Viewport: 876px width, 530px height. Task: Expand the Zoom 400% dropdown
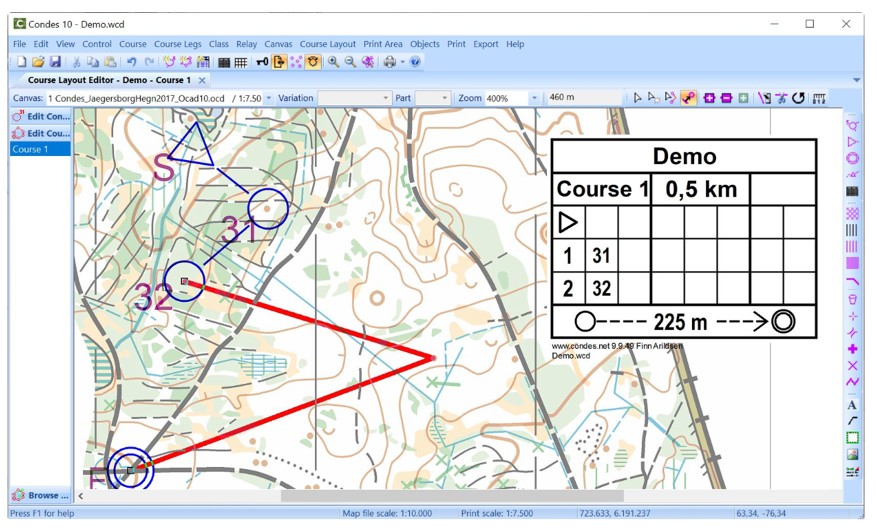(x=534, y=98)
